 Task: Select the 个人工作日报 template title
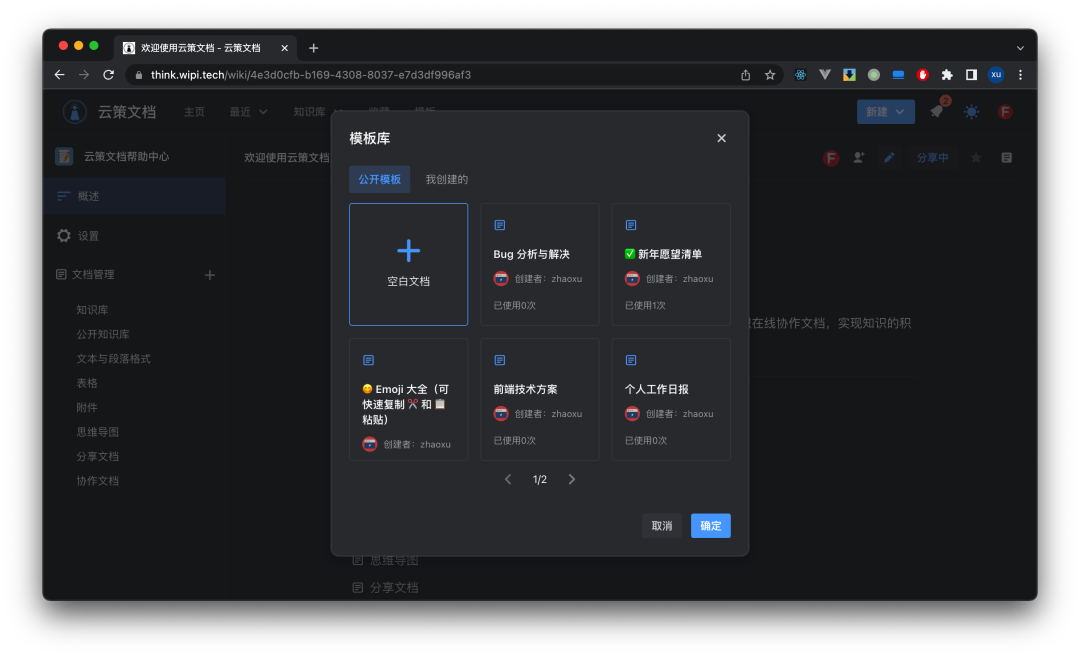(x=656, y=389)
